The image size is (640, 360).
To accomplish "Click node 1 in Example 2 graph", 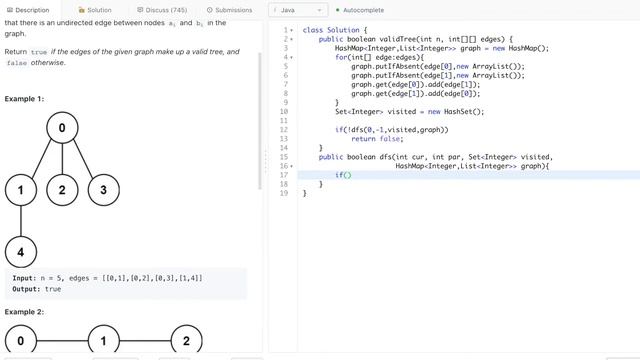I will tap(104, 340).
